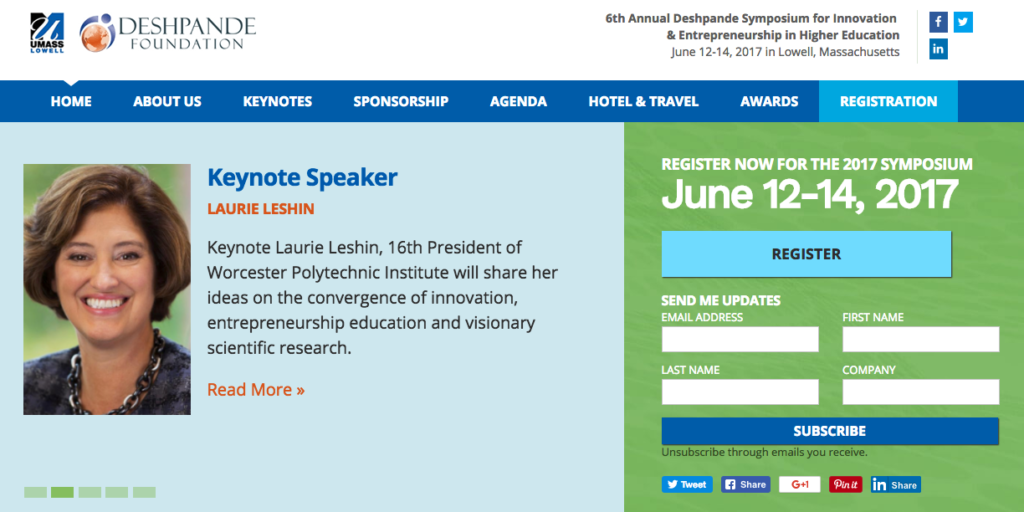Click the UMass Lowell logo
The image size is (1024, 512).
pos(47,33)
